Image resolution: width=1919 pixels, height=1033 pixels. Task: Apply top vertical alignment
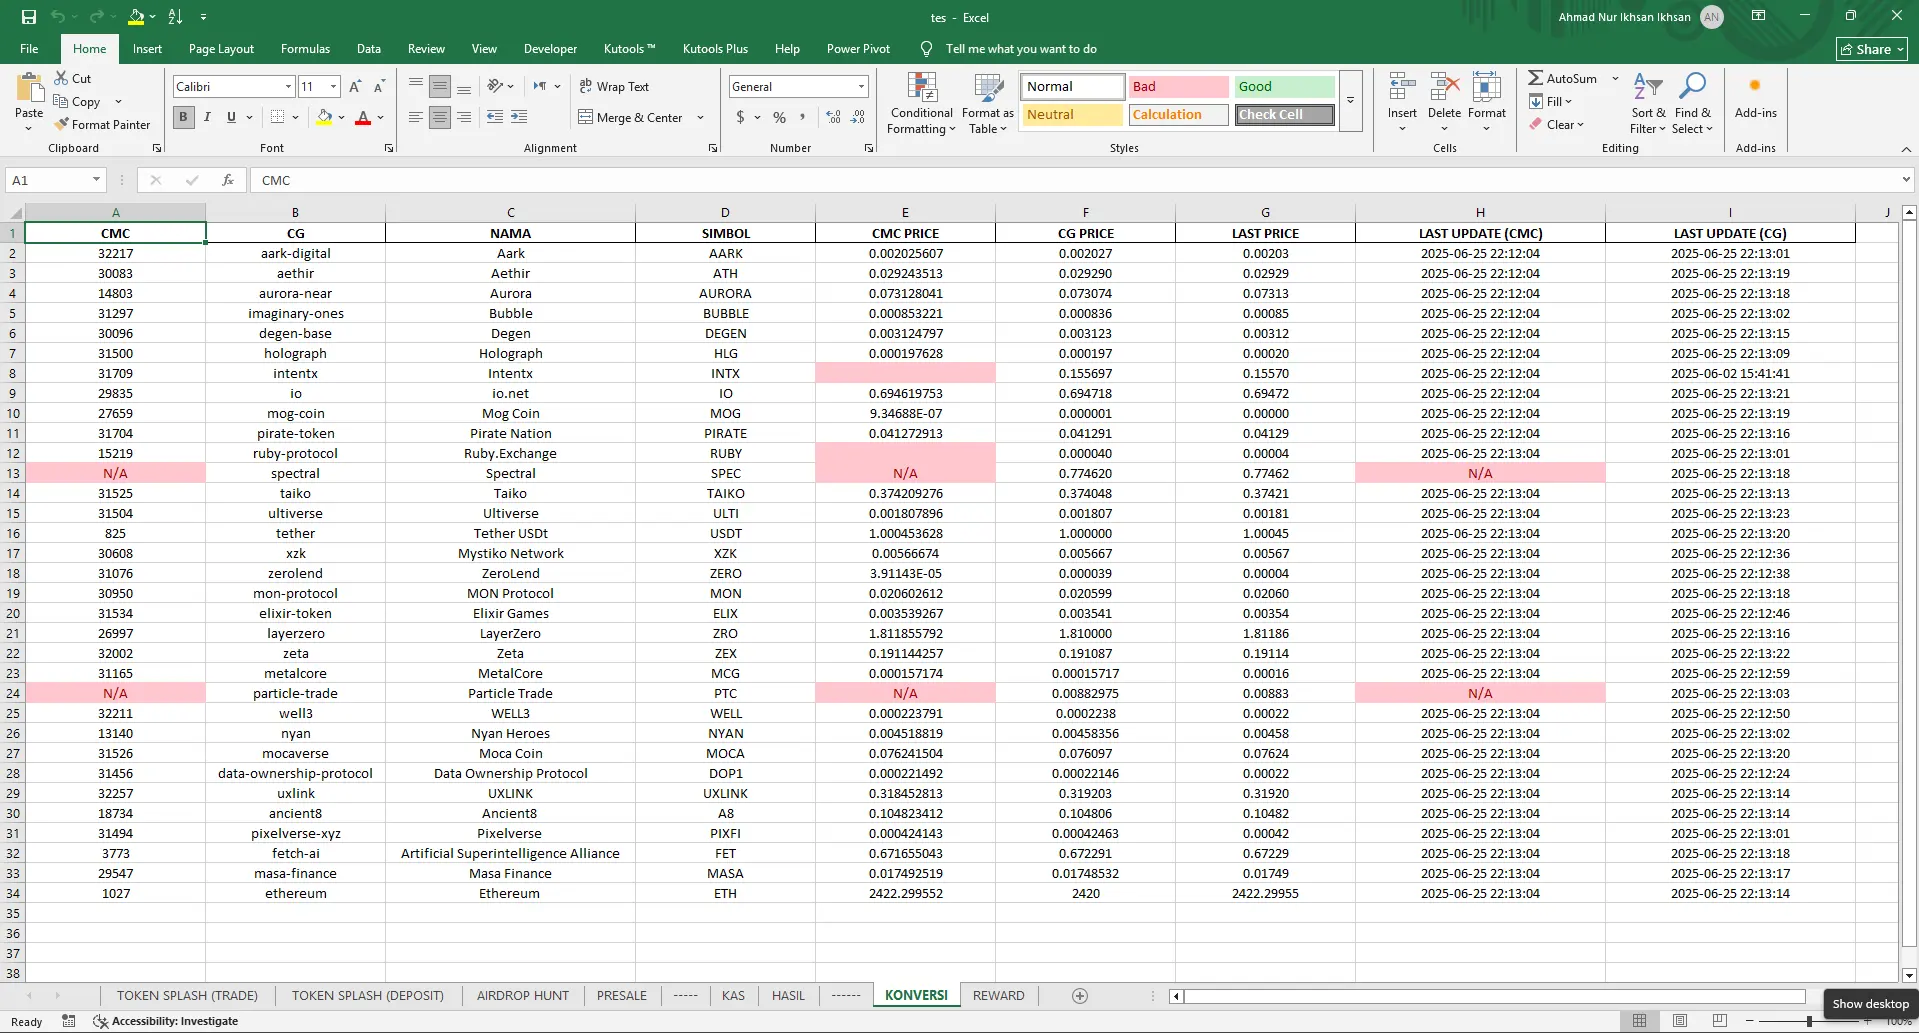416,87
